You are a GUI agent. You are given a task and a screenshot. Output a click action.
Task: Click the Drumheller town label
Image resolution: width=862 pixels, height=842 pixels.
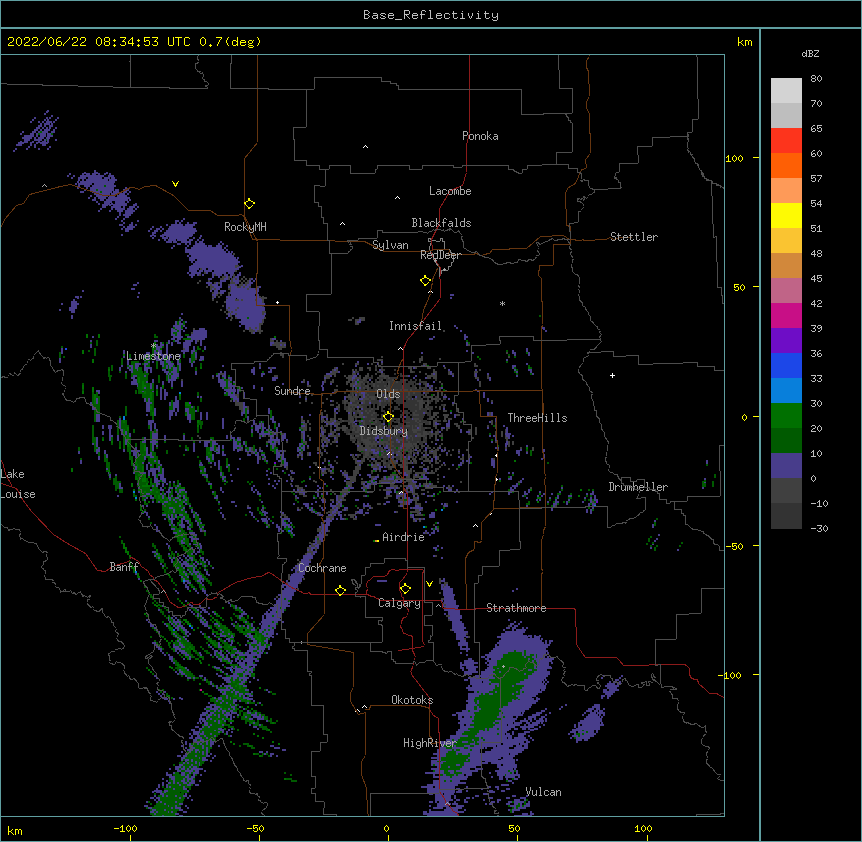638,487
